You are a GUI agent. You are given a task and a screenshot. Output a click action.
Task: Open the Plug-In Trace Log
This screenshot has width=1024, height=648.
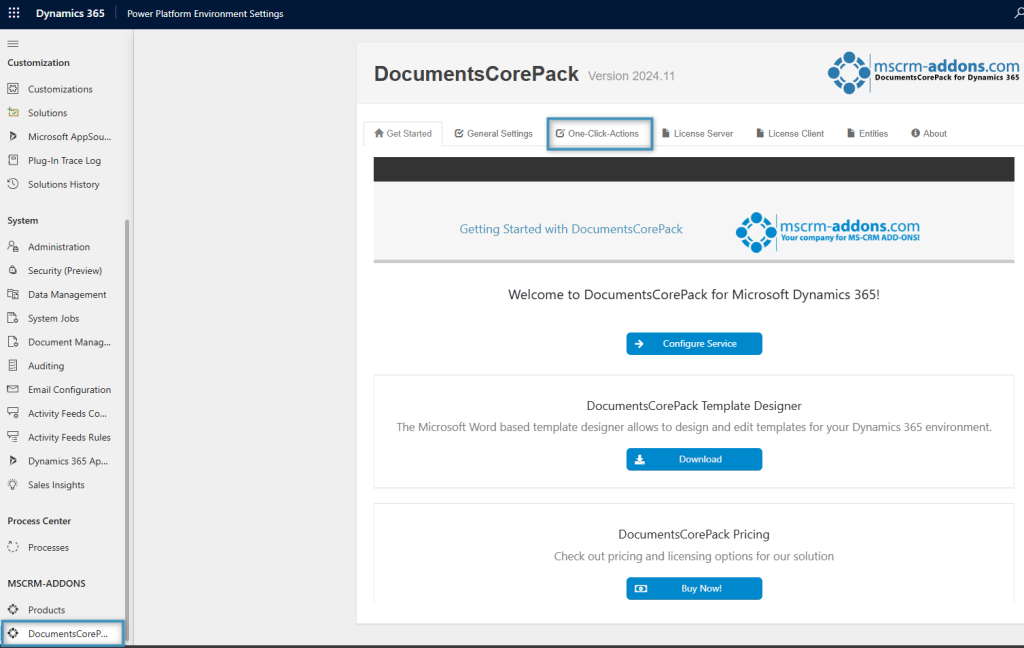tap(65, 160)
